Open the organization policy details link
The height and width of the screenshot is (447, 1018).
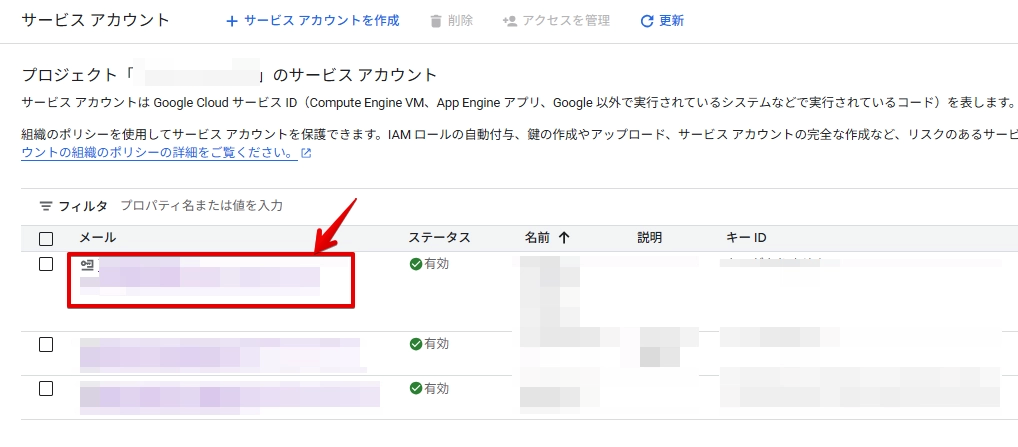[160, 154]
